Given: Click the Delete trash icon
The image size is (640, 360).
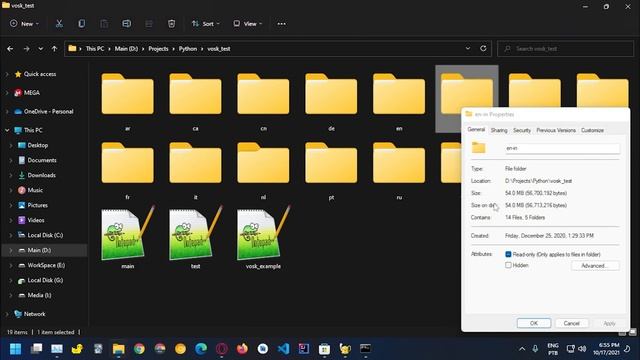Looking at the screenshot, I should point(171,24).
